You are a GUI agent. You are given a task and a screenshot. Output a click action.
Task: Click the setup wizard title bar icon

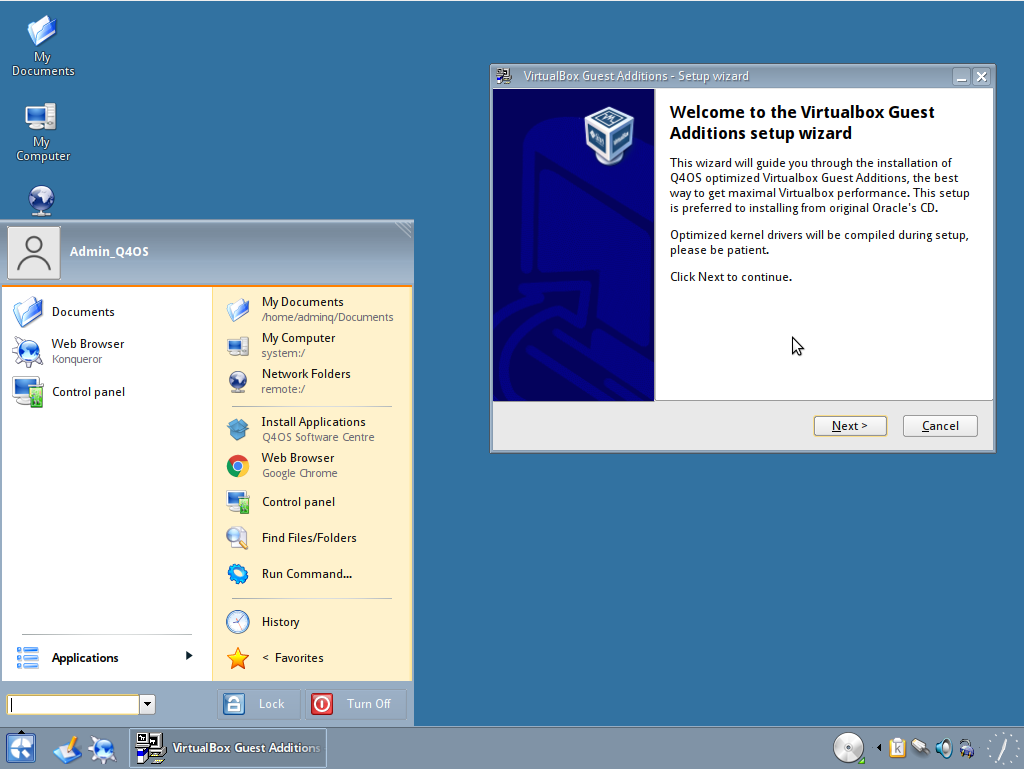coord(504,76)
